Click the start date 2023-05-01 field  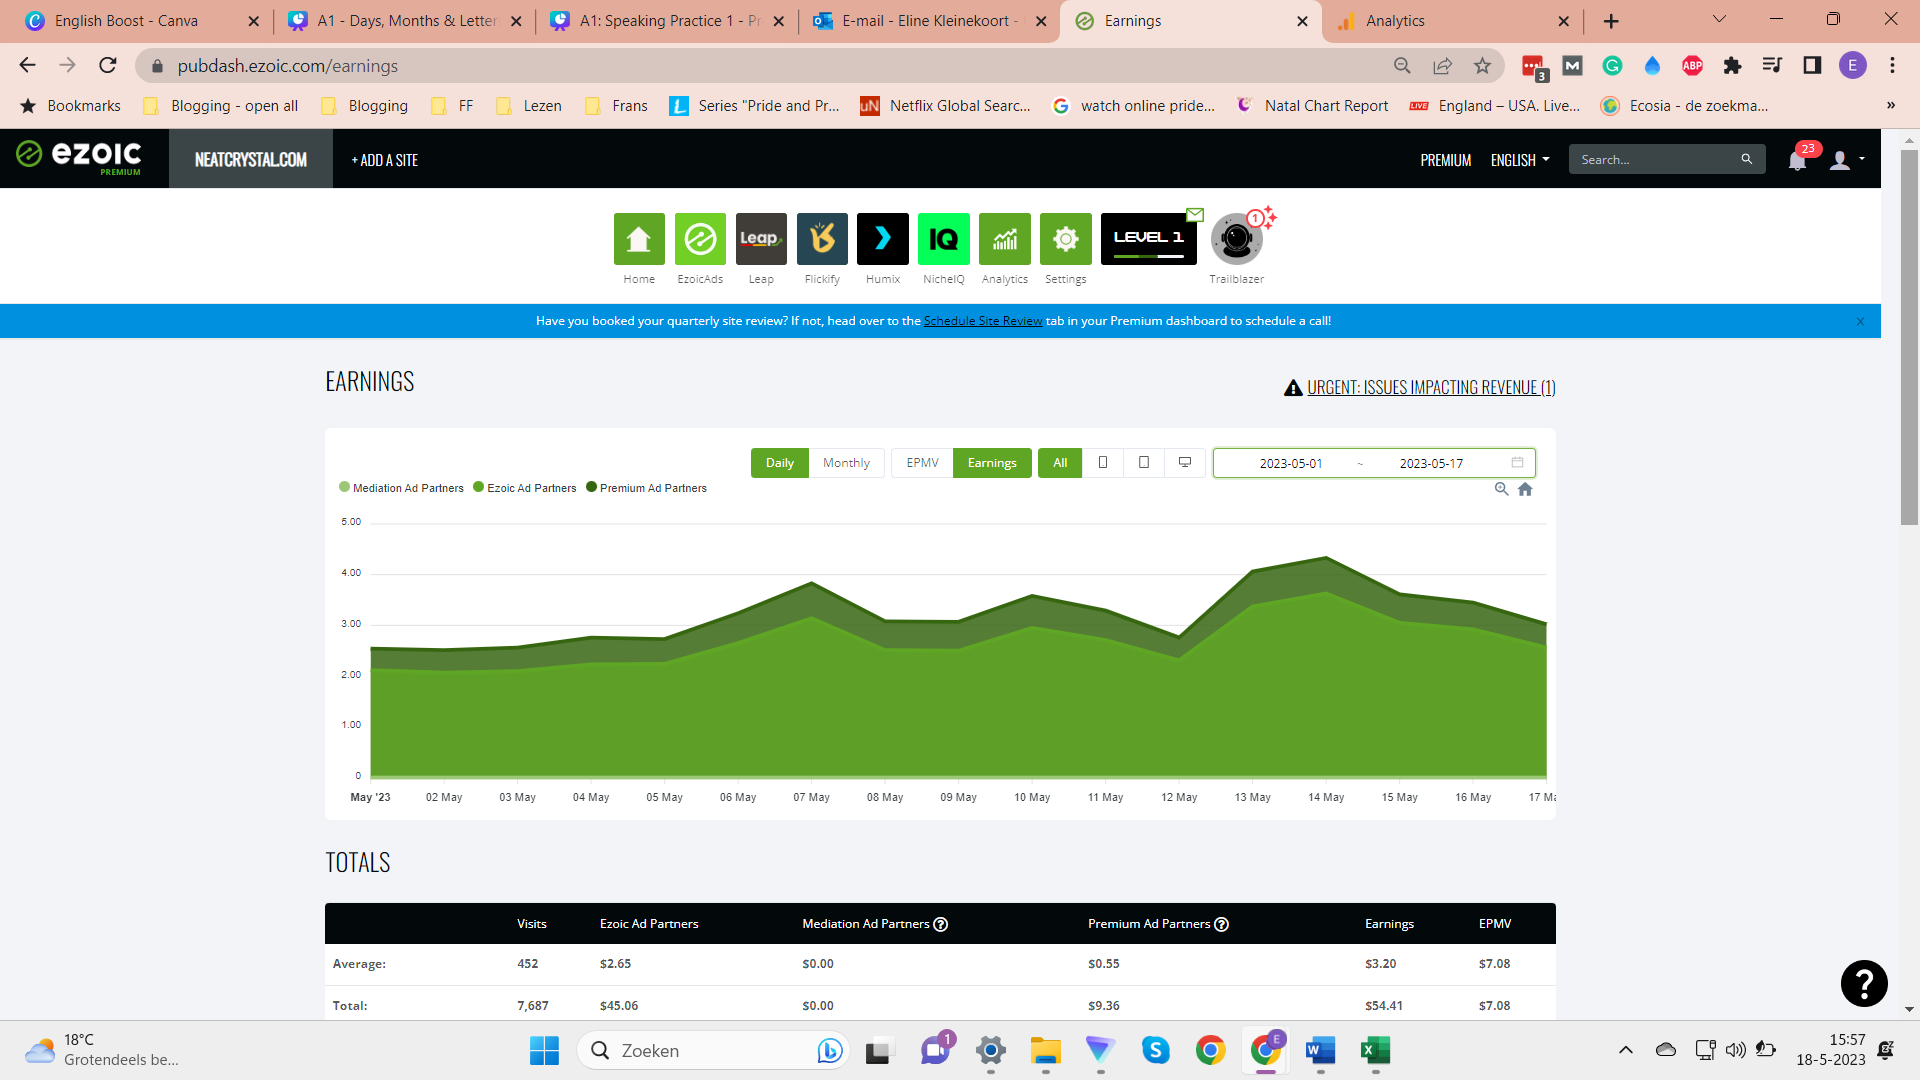click(1291, 463)
